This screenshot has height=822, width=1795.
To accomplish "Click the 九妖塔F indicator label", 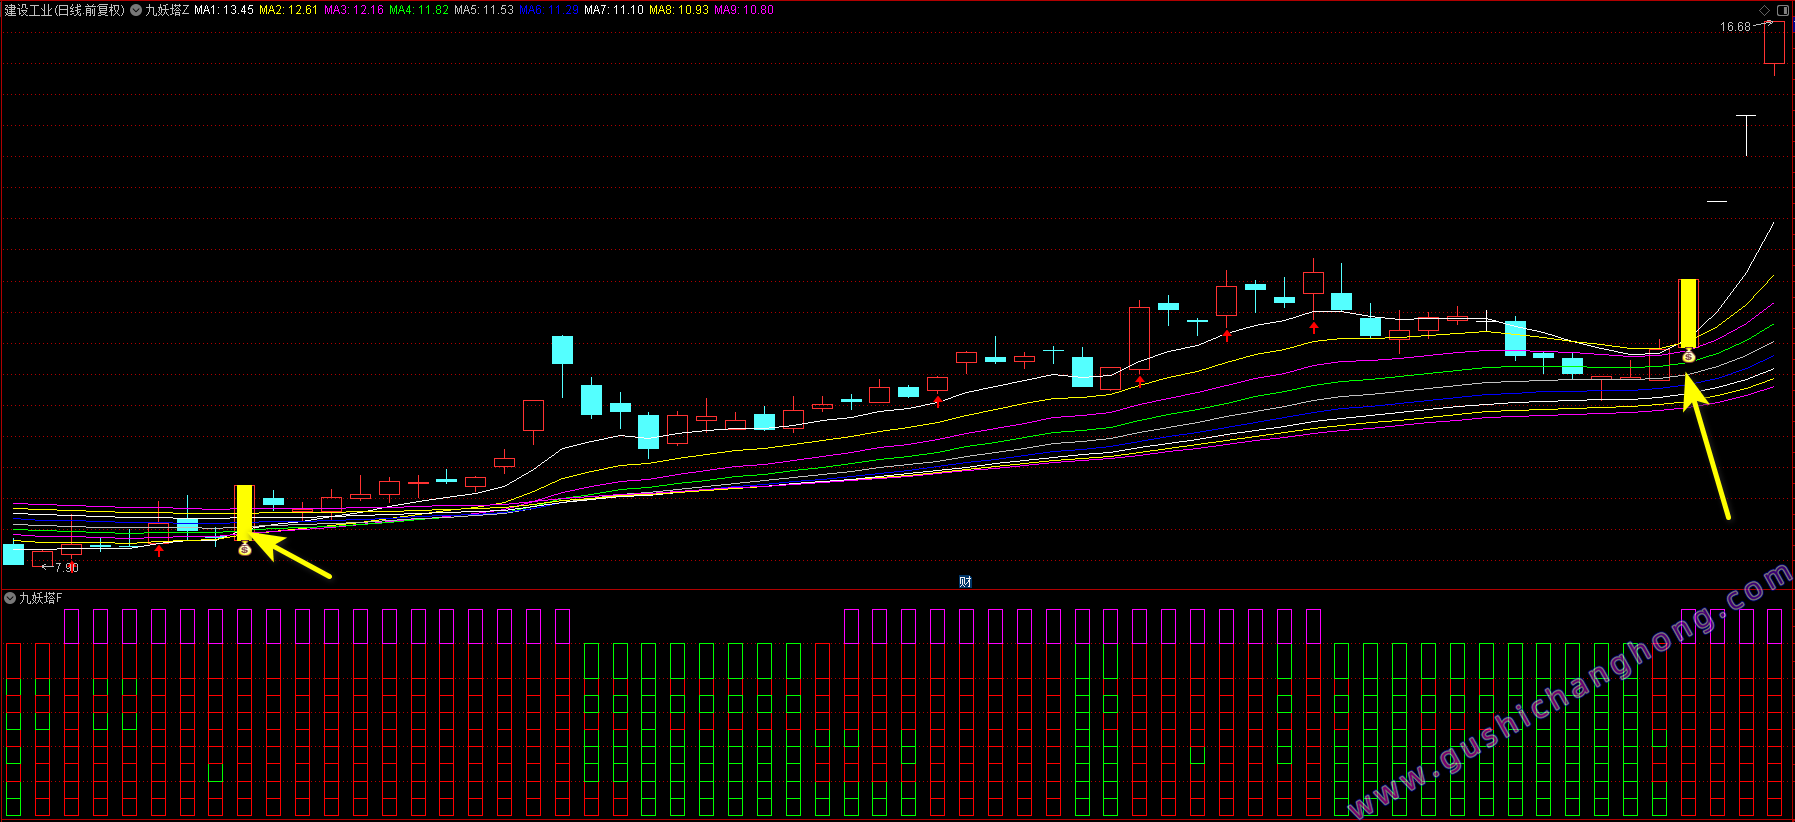I will click(x=41, y=598).
